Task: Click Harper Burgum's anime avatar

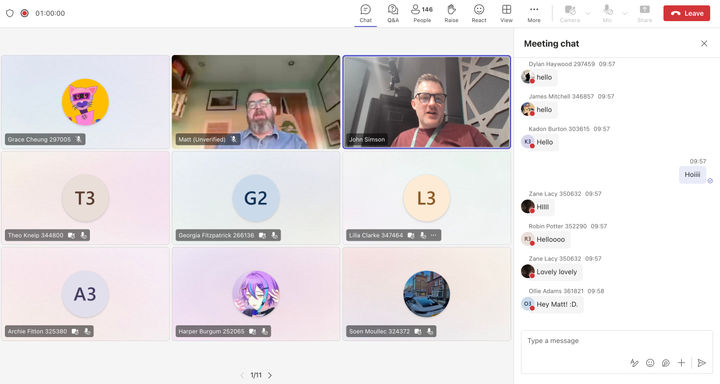Action: [x=256, y=294]
